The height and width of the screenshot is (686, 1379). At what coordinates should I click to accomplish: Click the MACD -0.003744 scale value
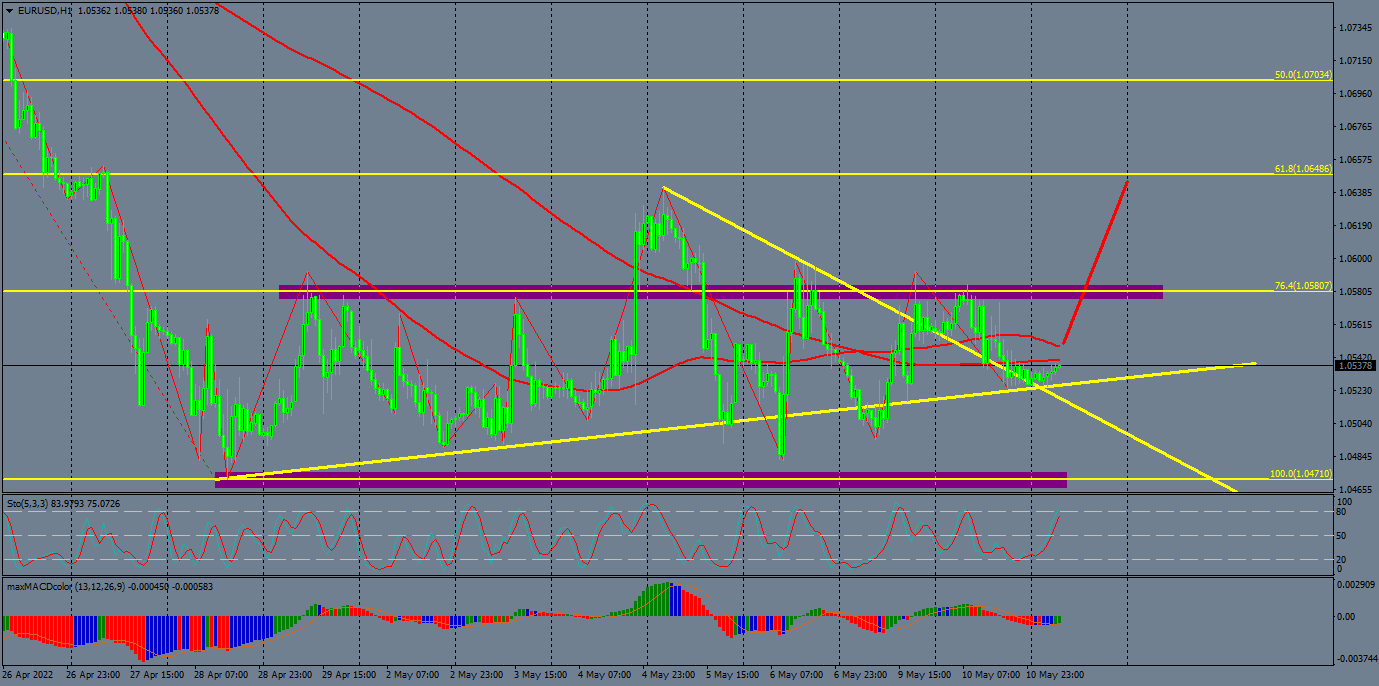coord(1357,658)
